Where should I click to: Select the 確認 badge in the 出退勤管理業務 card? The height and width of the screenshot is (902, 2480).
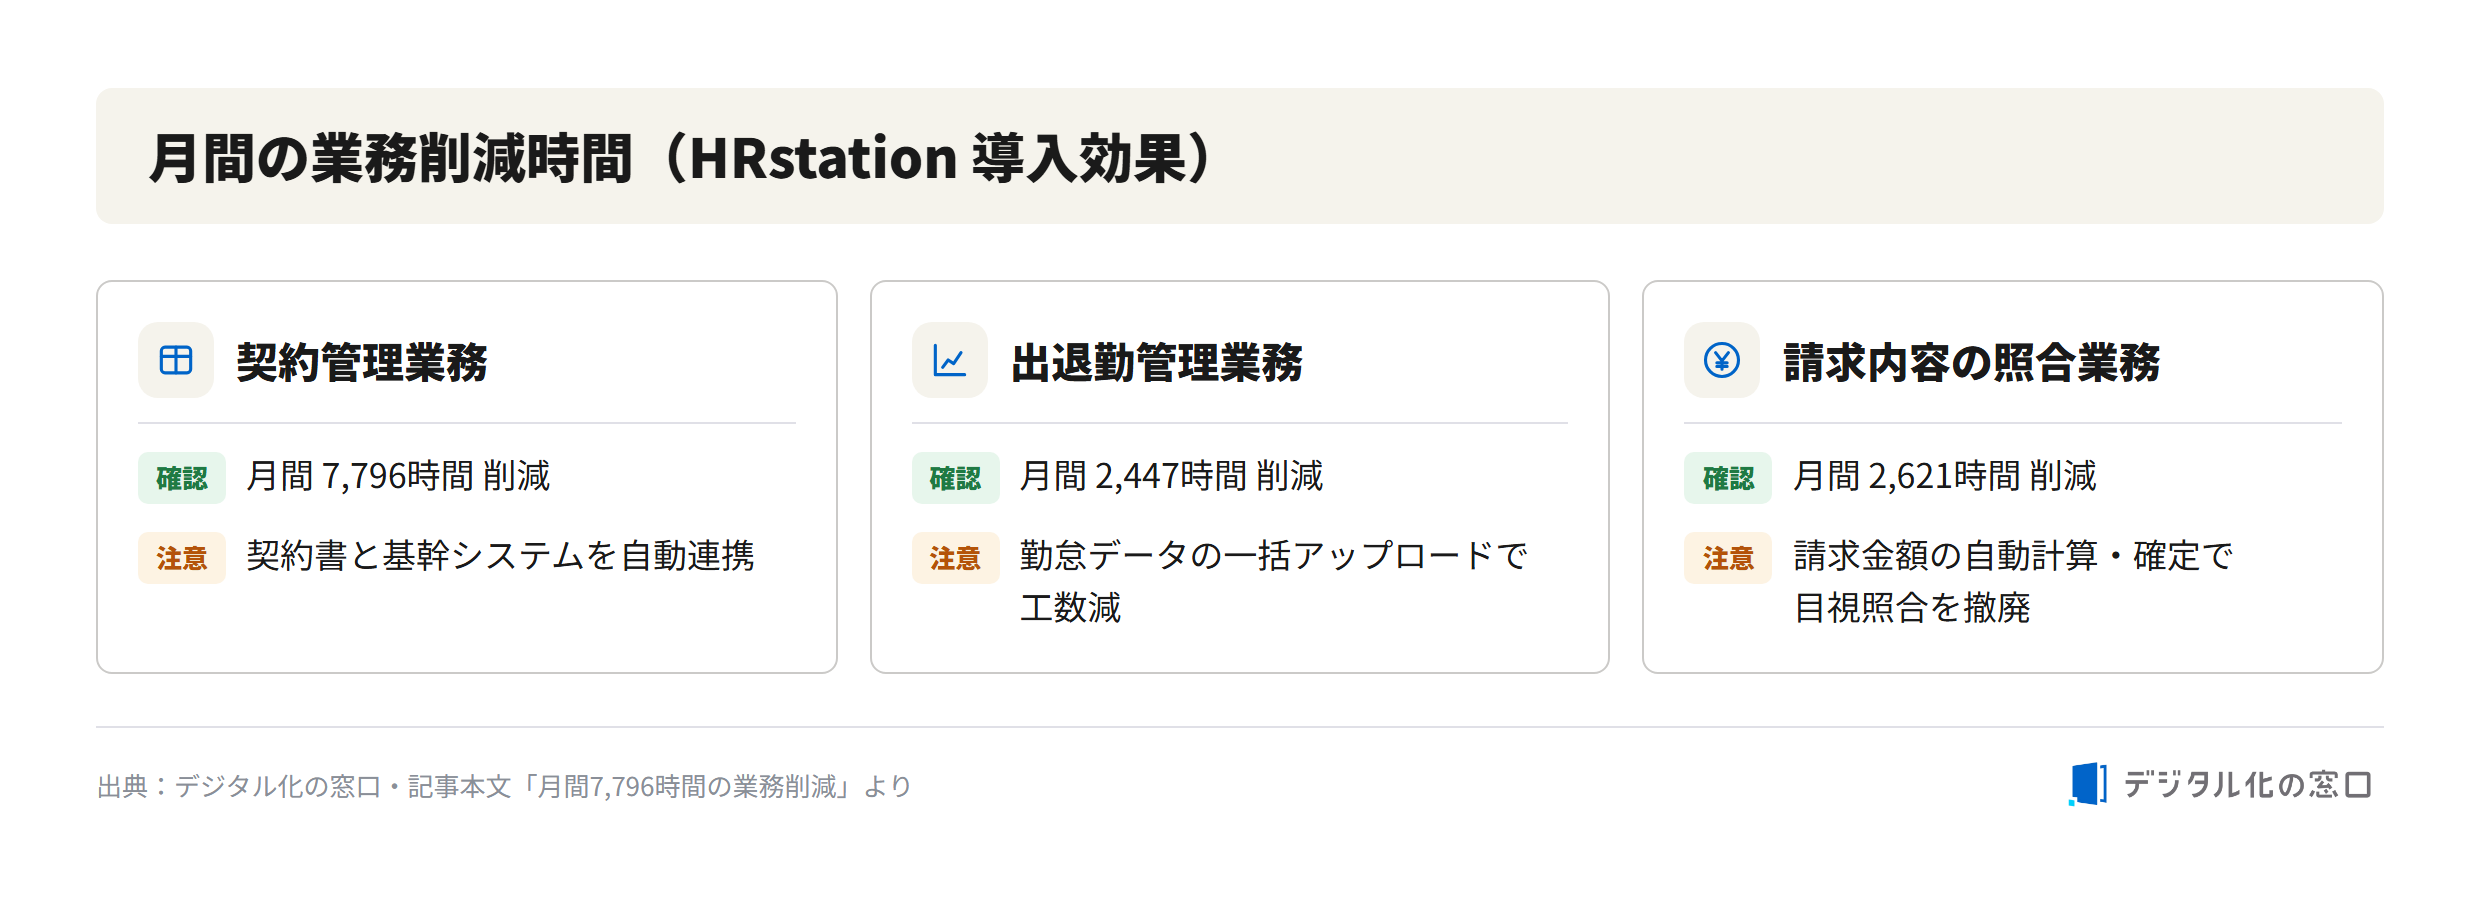(x=955, y=478)
